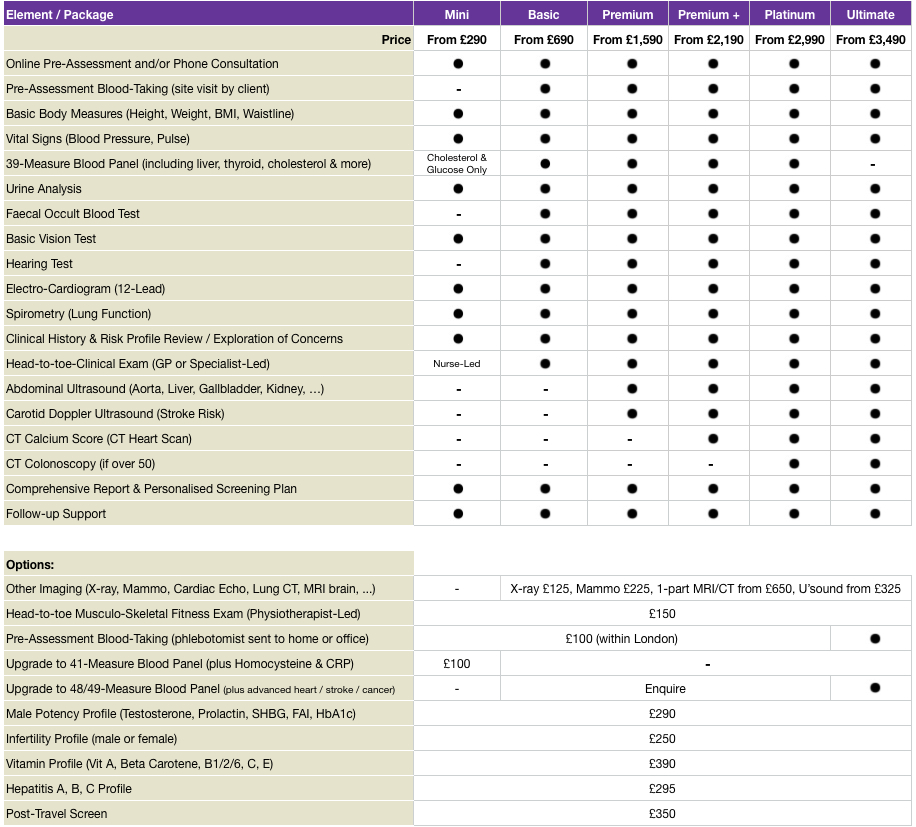Viewport: 916px width, 827px height.
Task: Click 'Pre-Assessment Blood-Taking (site visit by client)' label
Action: 138,89
